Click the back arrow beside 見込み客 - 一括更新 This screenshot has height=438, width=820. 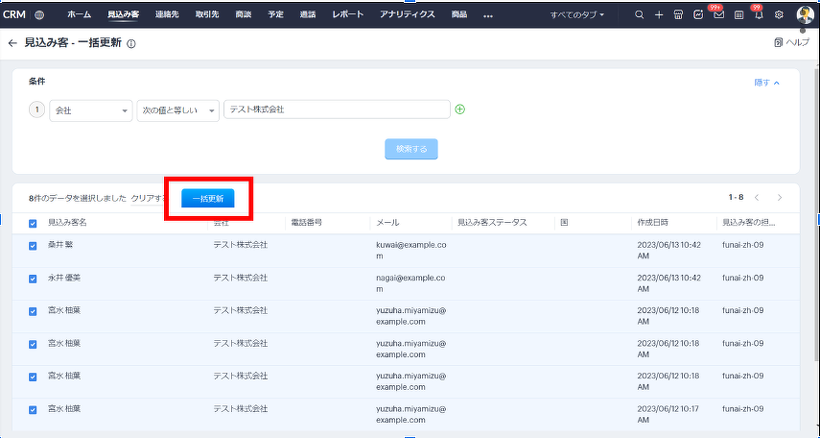(12, 43)
